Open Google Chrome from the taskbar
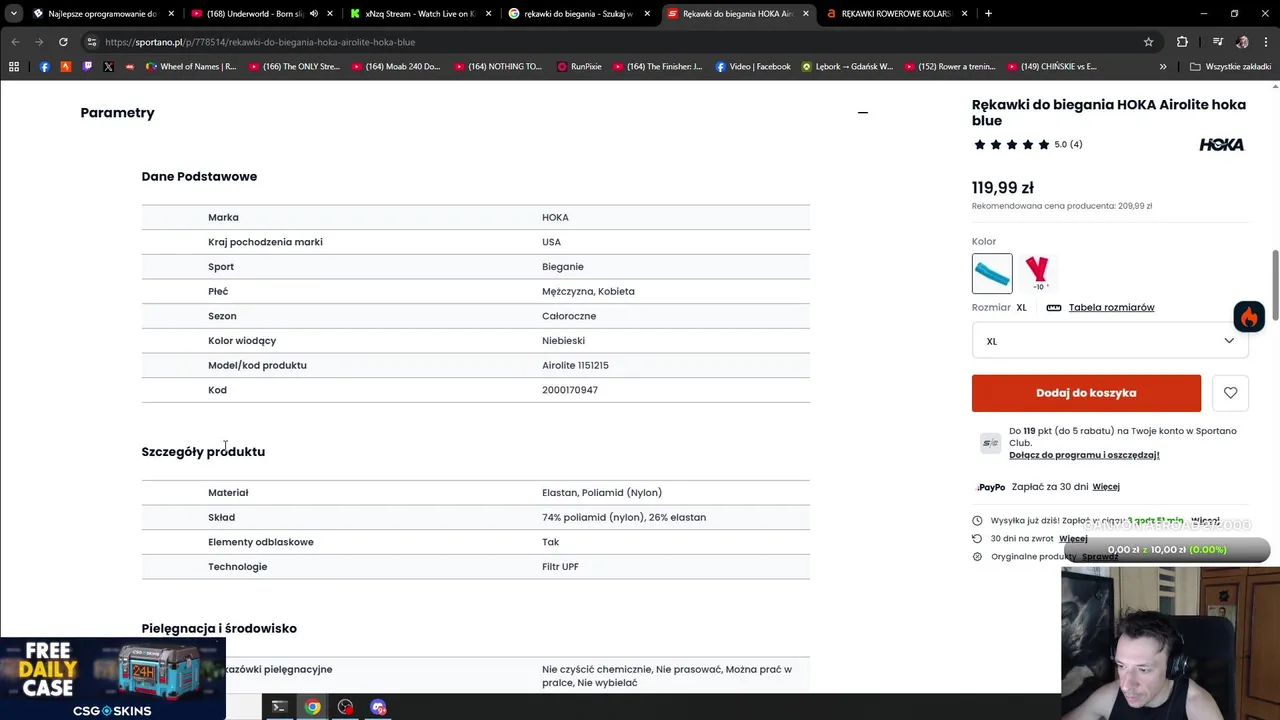The height and width of the screenshot is (720, 1280). pos(313,707)
